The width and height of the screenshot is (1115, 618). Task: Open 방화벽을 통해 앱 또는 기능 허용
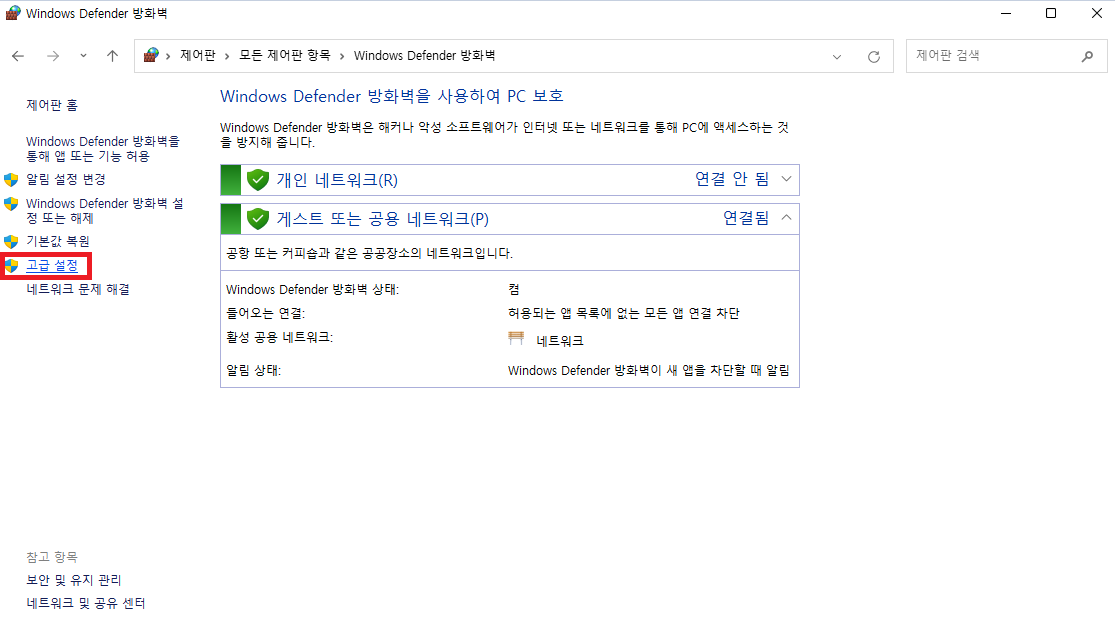pyautogui.click(x=103, y=149)
